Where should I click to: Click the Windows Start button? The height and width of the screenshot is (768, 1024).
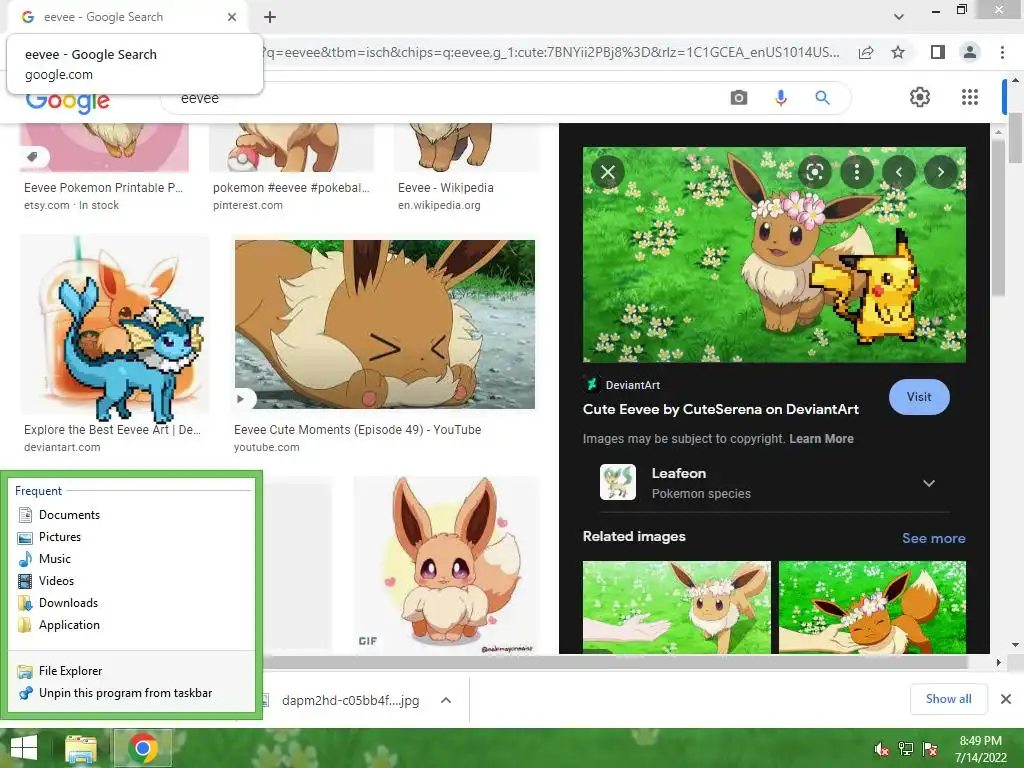tap(24, 748)
